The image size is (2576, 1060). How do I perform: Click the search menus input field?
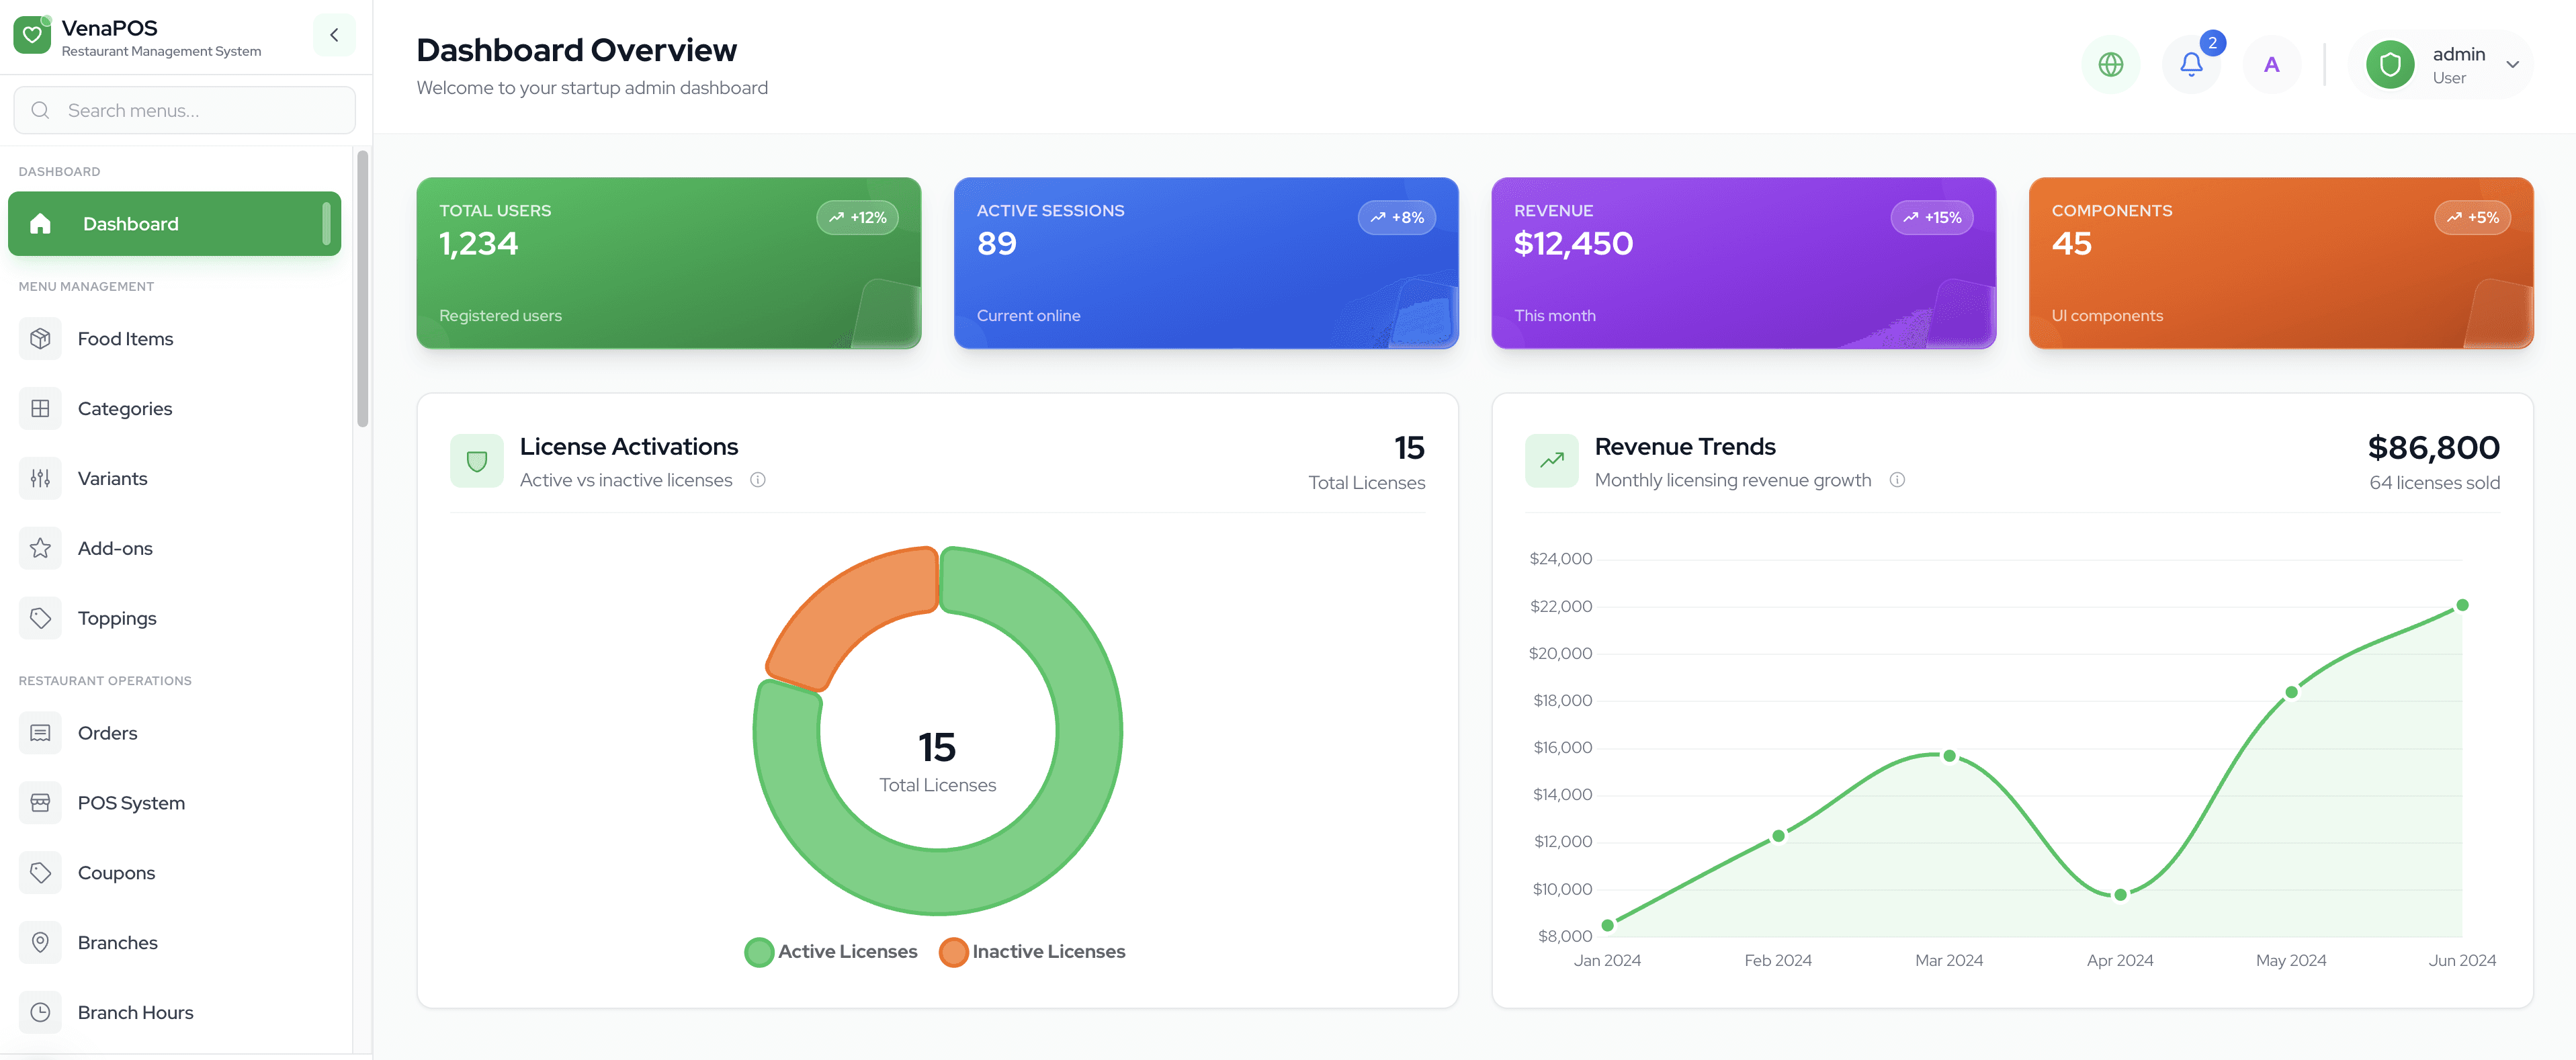point(184,110)
